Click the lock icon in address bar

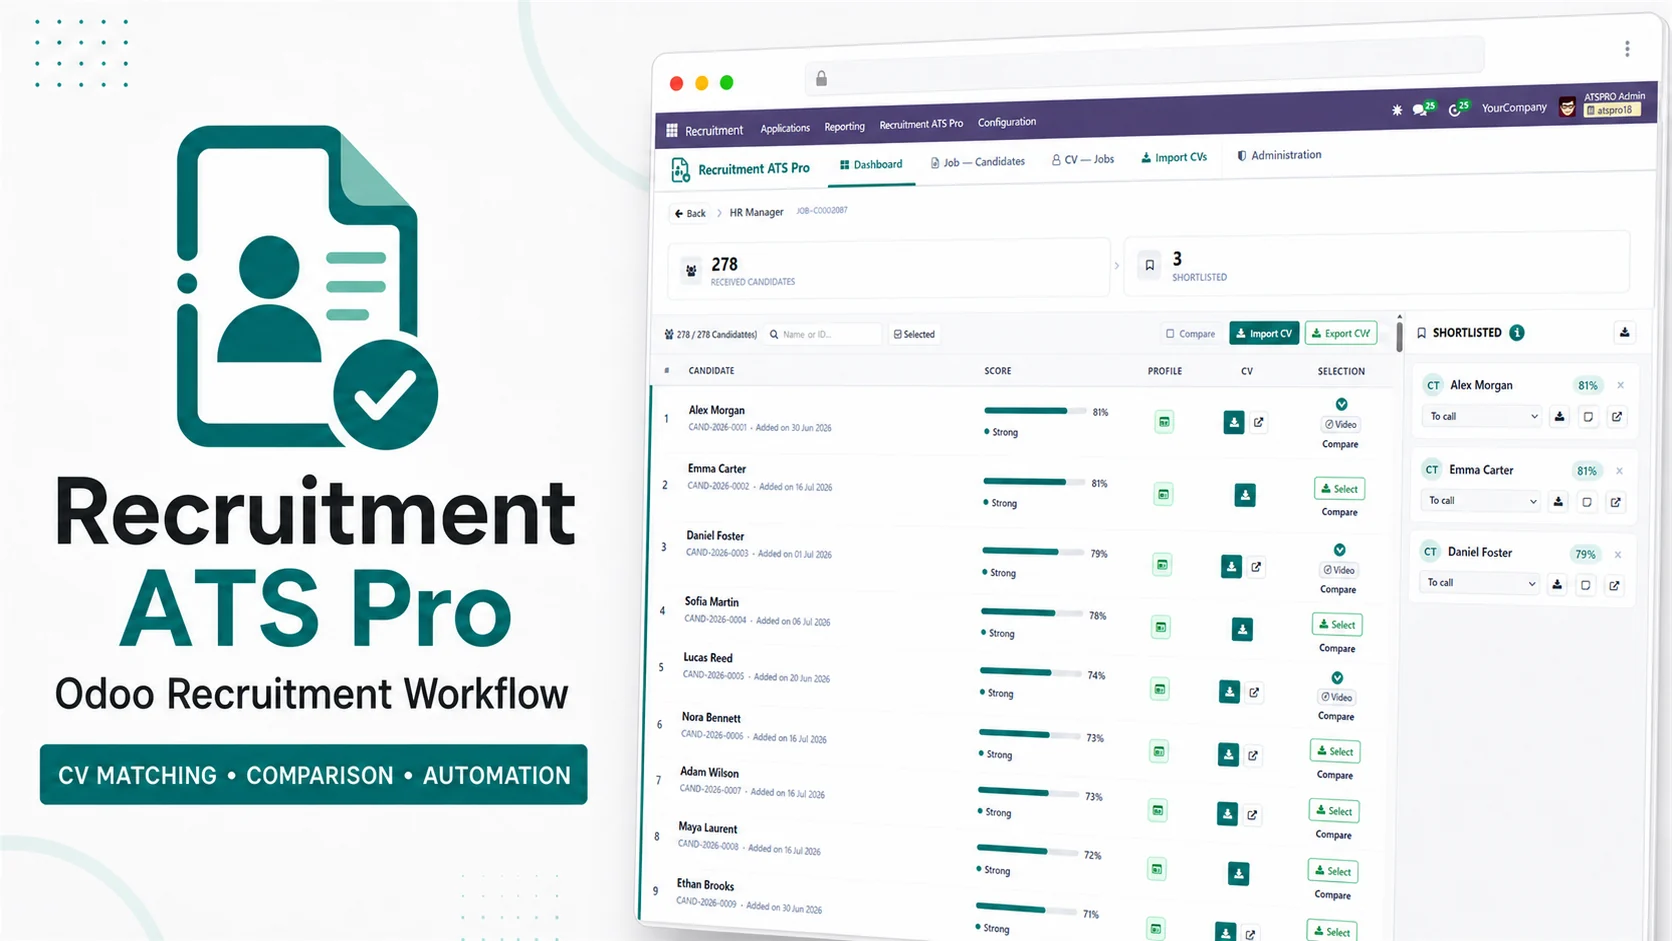pos(821,78)
